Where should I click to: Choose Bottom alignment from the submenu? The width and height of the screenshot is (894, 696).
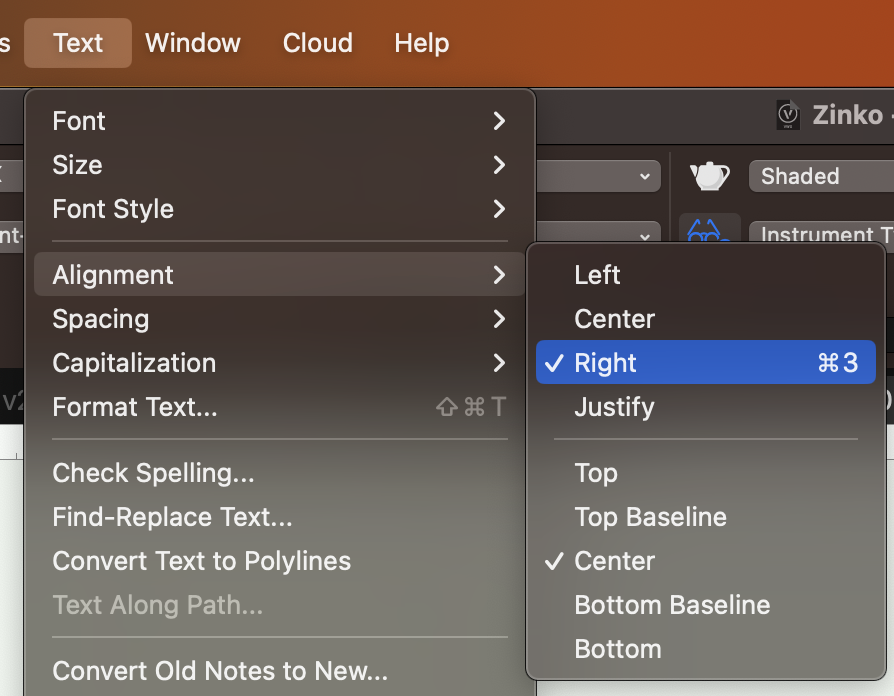coord(617,648)
